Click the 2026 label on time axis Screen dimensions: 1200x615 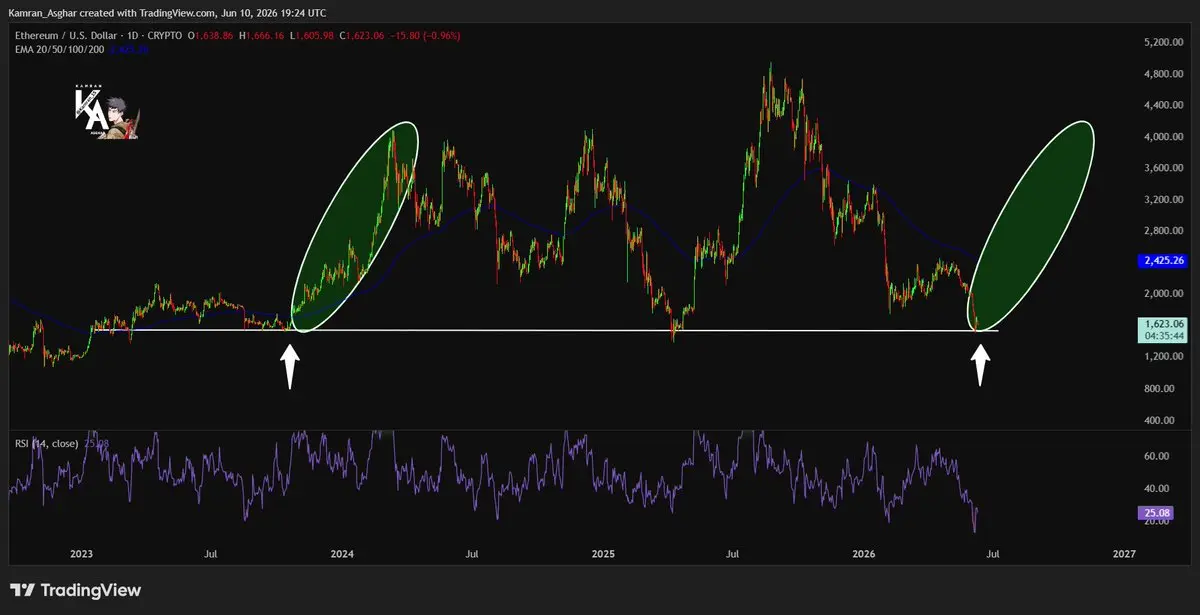(x=862, y=552)
